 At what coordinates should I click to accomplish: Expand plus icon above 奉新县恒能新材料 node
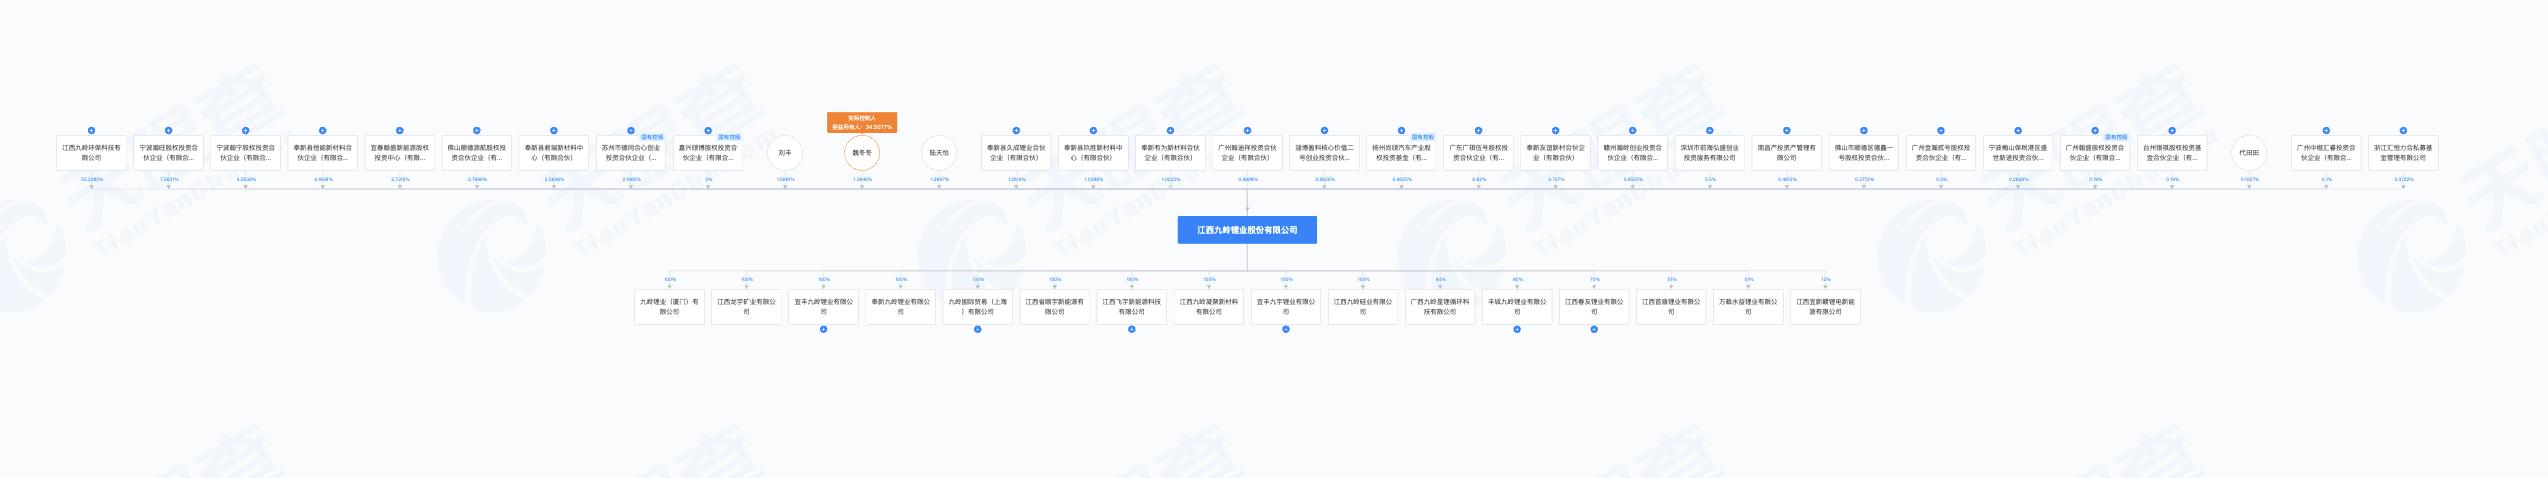point(322,130)
